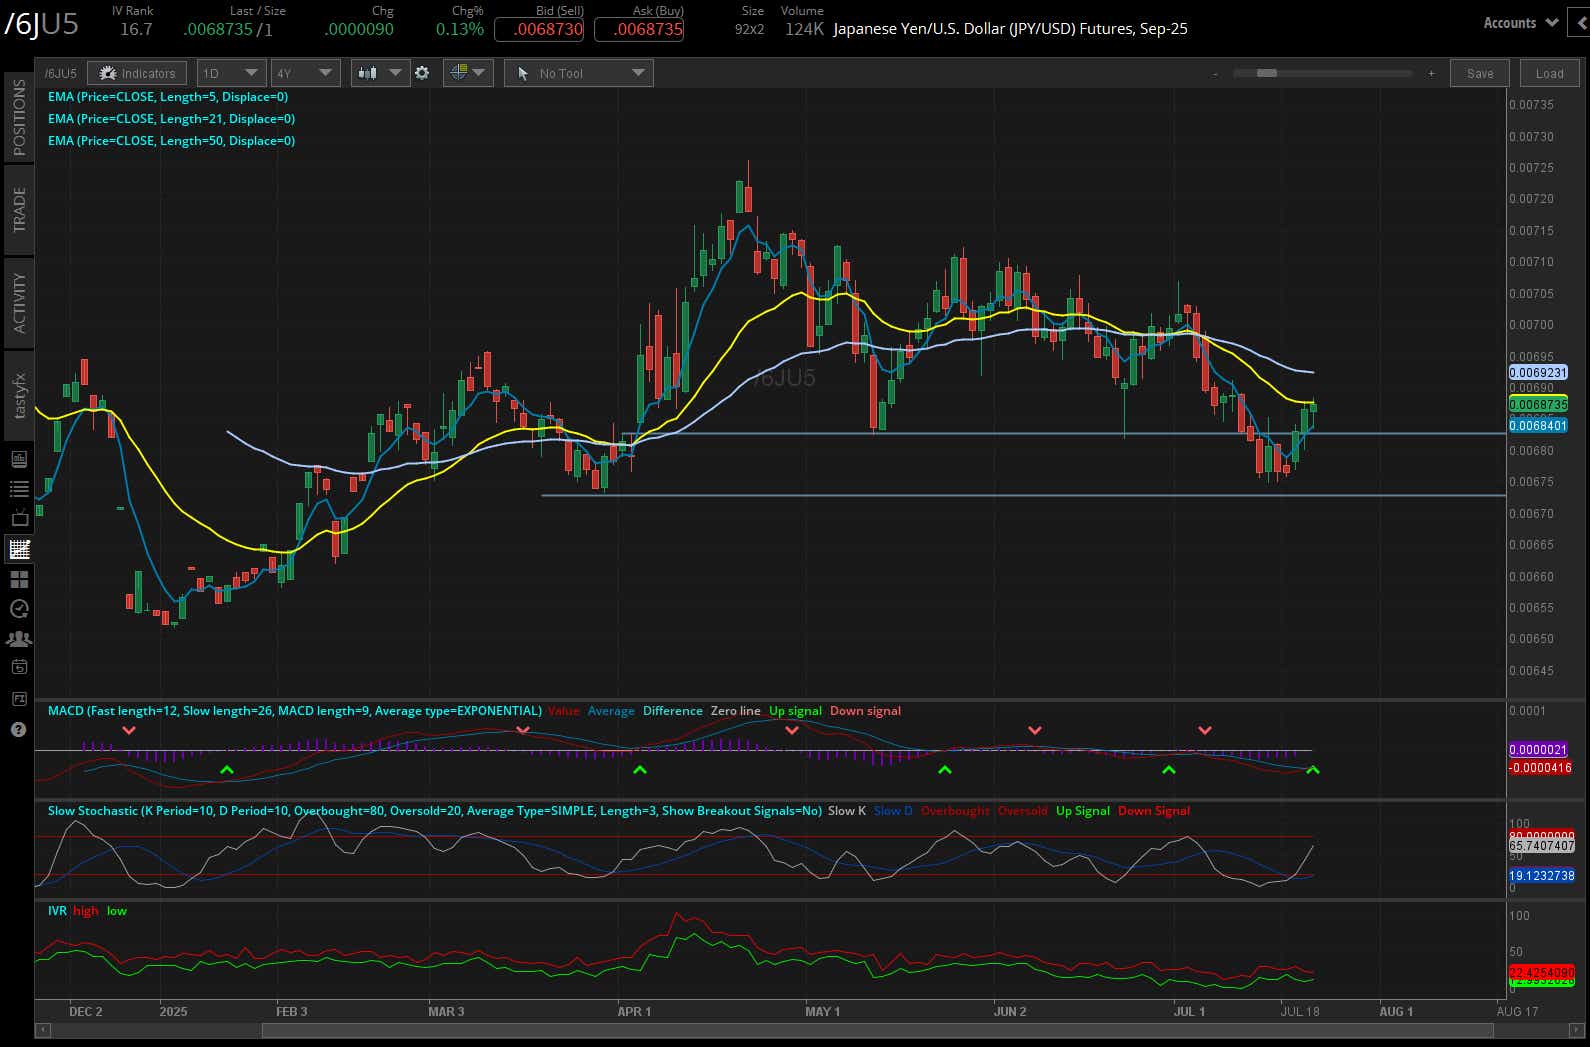Image resolution: width=1590 pixels, height=1047 pixels.
Task: Open the 4Y time range dropdown
Action: [304, 73]
